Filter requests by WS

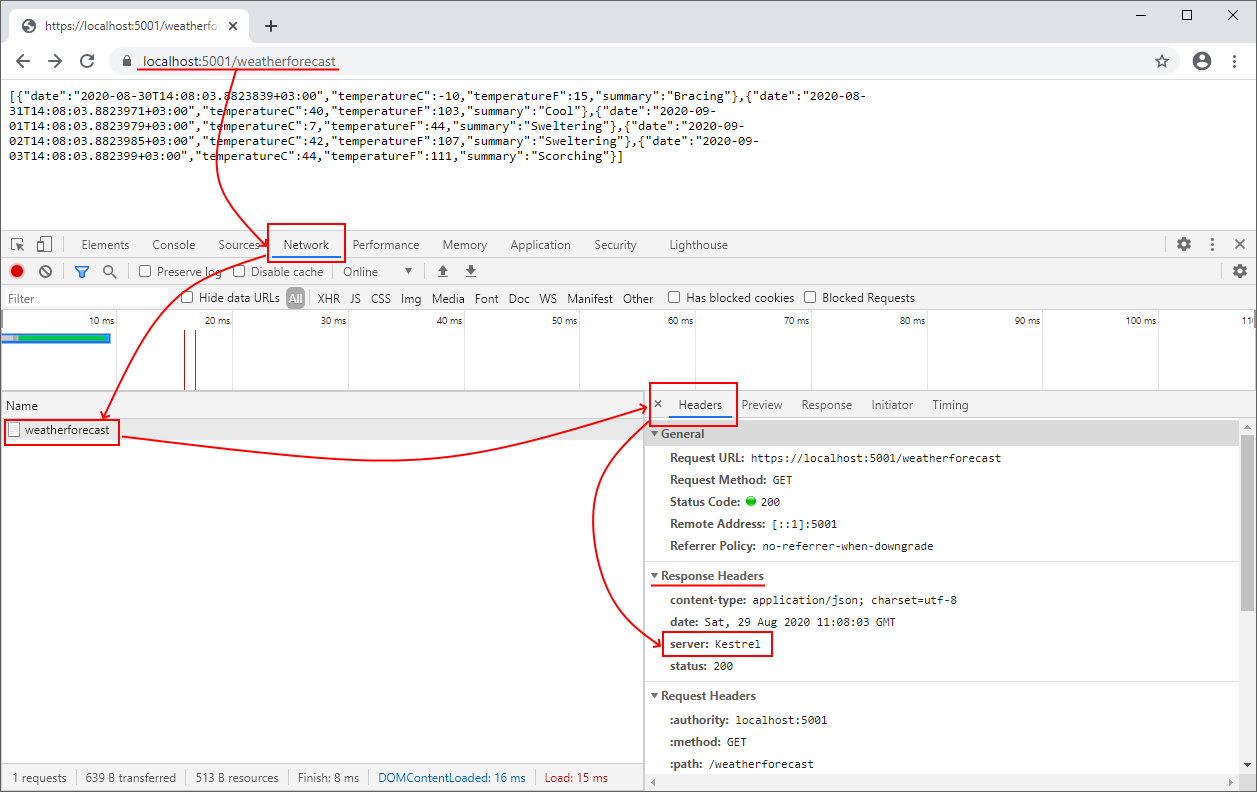tap(548, 298)
